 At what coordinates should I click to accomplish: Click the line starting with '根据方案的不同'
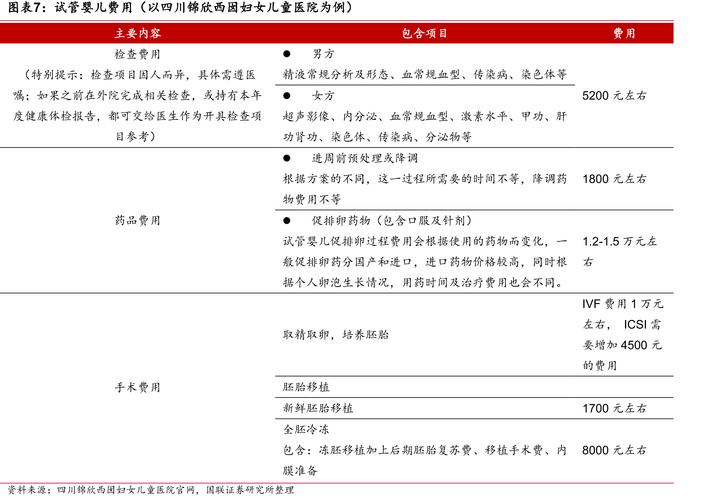point(425,179)
